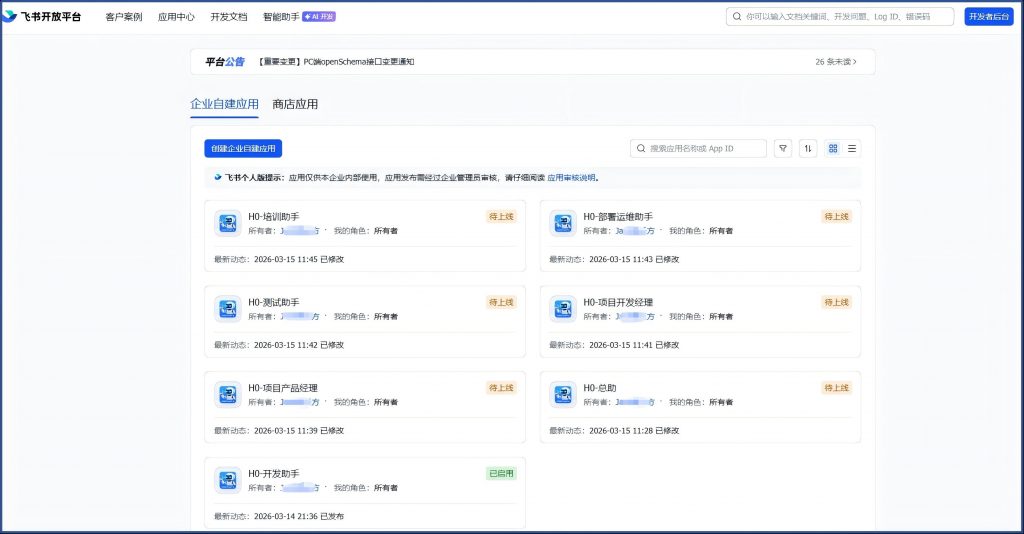Click the H0-培训助手 app icon
This screenshot has width=1024, height=534.
click(x=227, y=223)
